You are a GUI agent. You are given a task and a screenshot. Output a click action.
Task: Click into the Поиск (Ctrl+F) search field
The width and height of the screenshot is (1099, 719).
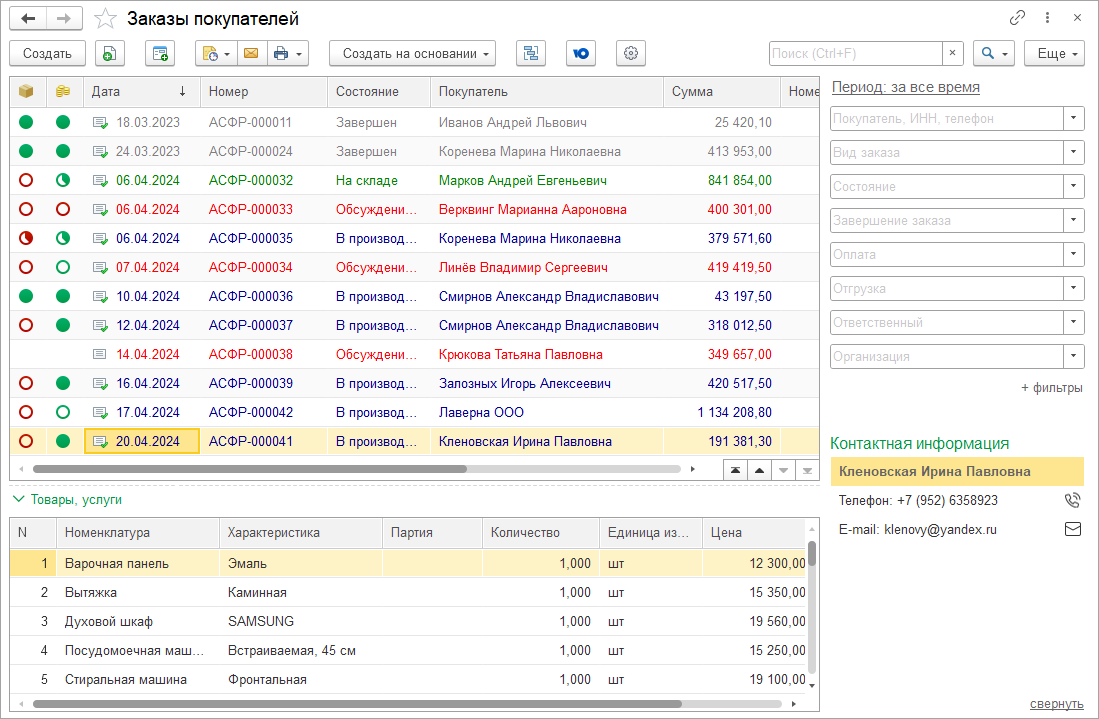click(x=855, y=54)
